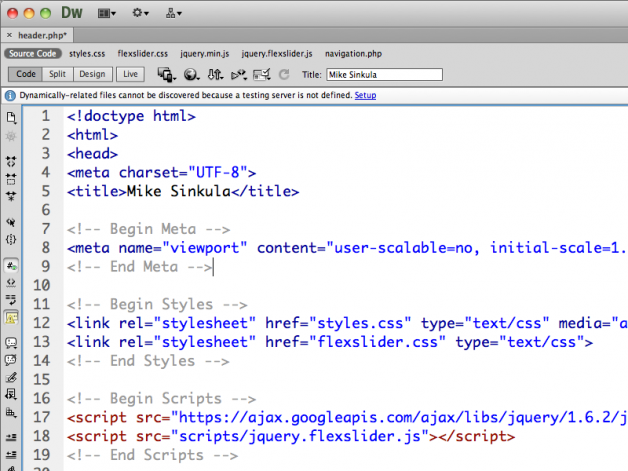Open related file styles.css
This screenshot has width=628, height=471.
coord(87,54)
